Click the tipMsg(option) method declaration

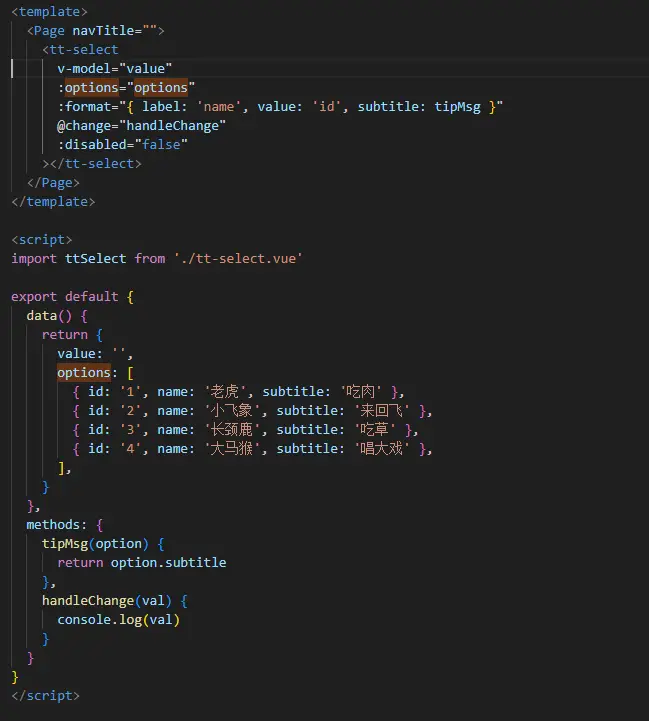tap(103, 544)
